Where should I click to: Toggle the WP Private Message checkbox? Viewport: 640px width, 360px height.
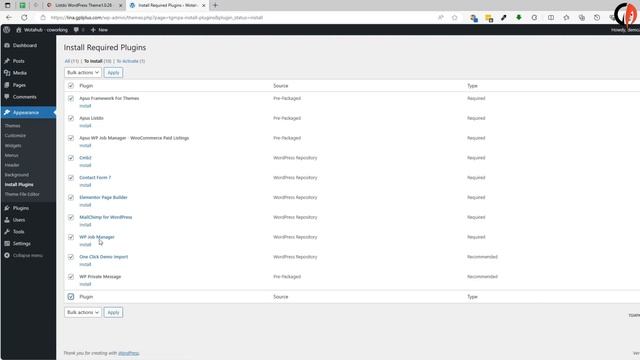[x=71, y=276]
